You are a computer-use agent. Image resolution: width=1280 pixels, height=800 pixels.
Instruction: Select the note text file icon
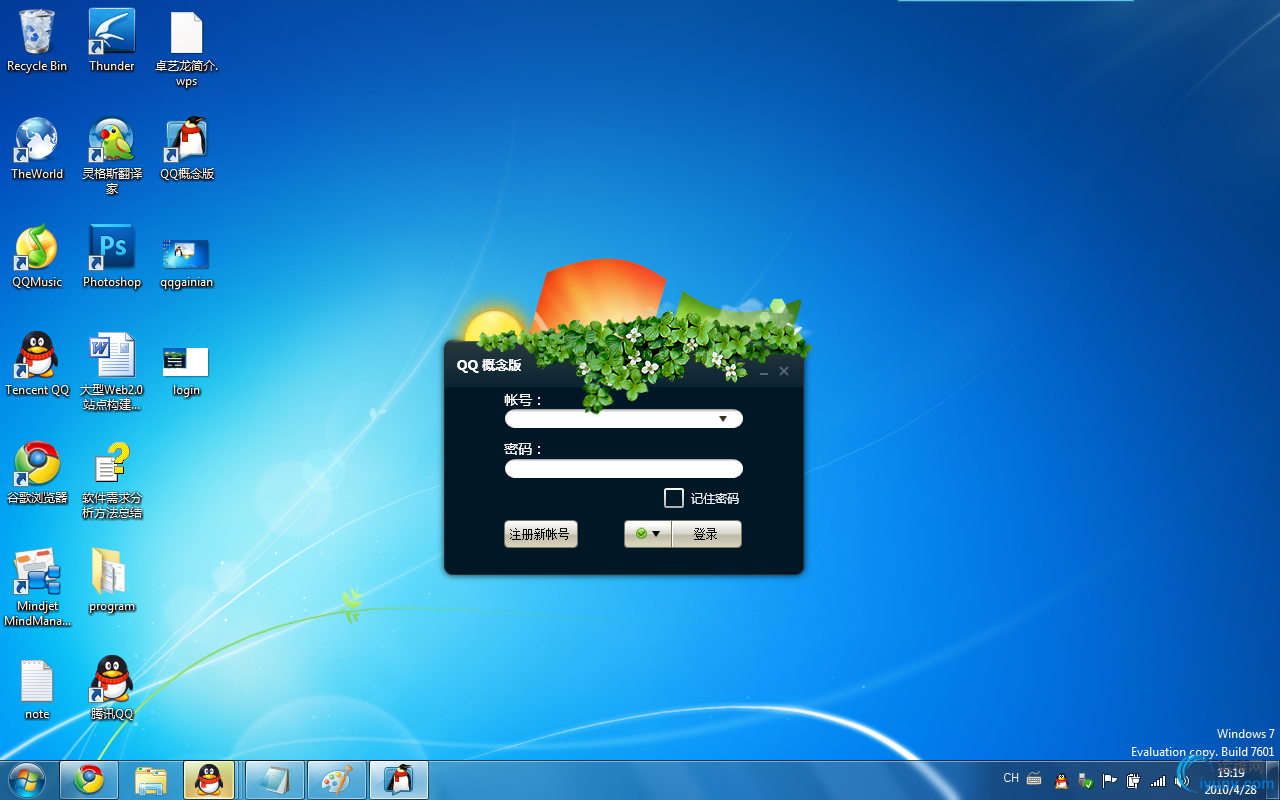coord(37,689)
